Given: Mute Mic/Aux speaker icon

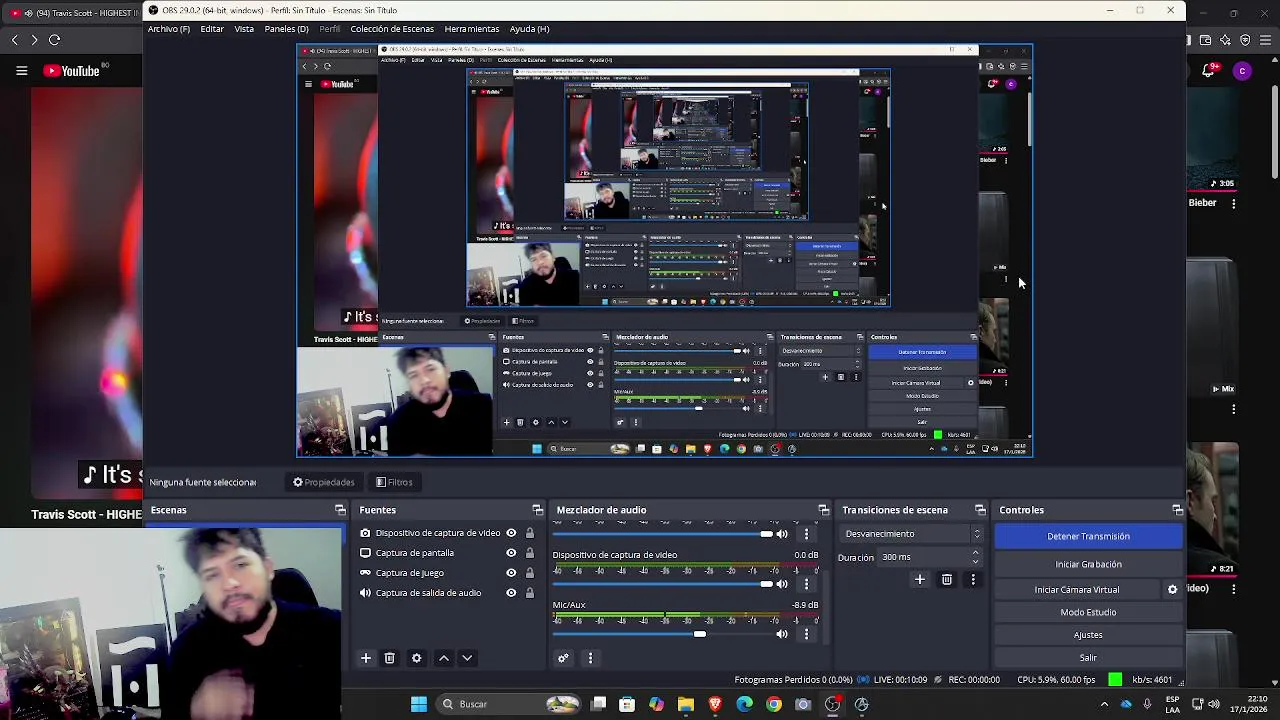Looking at the screenshot, I should tap(782, 634).
